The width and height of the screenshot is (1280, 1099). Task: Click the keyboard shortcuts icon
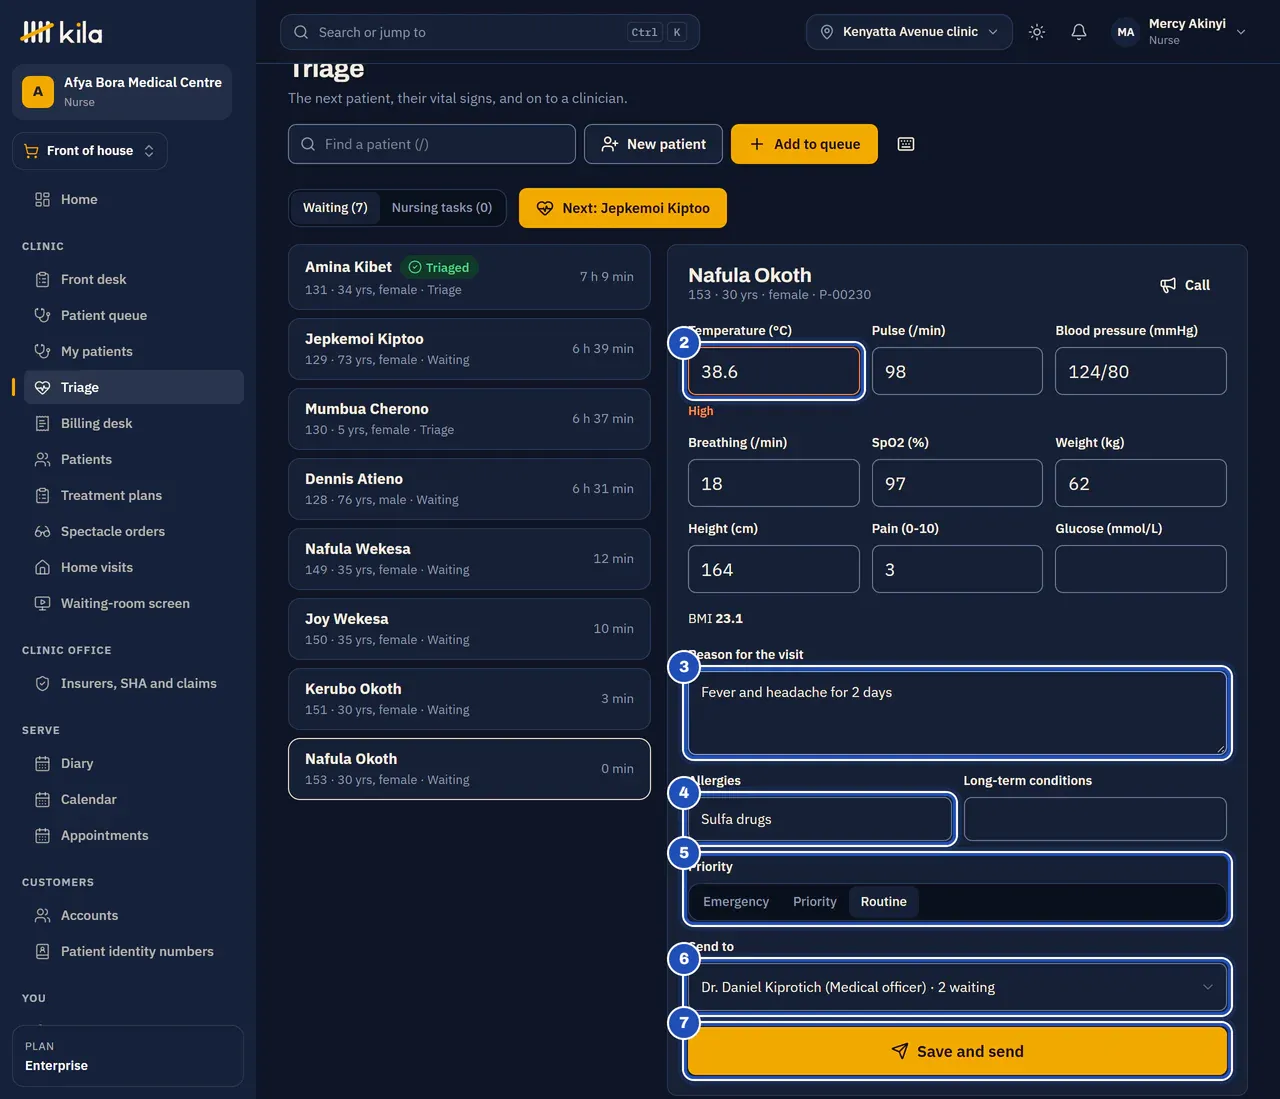[x=906, y=144]
